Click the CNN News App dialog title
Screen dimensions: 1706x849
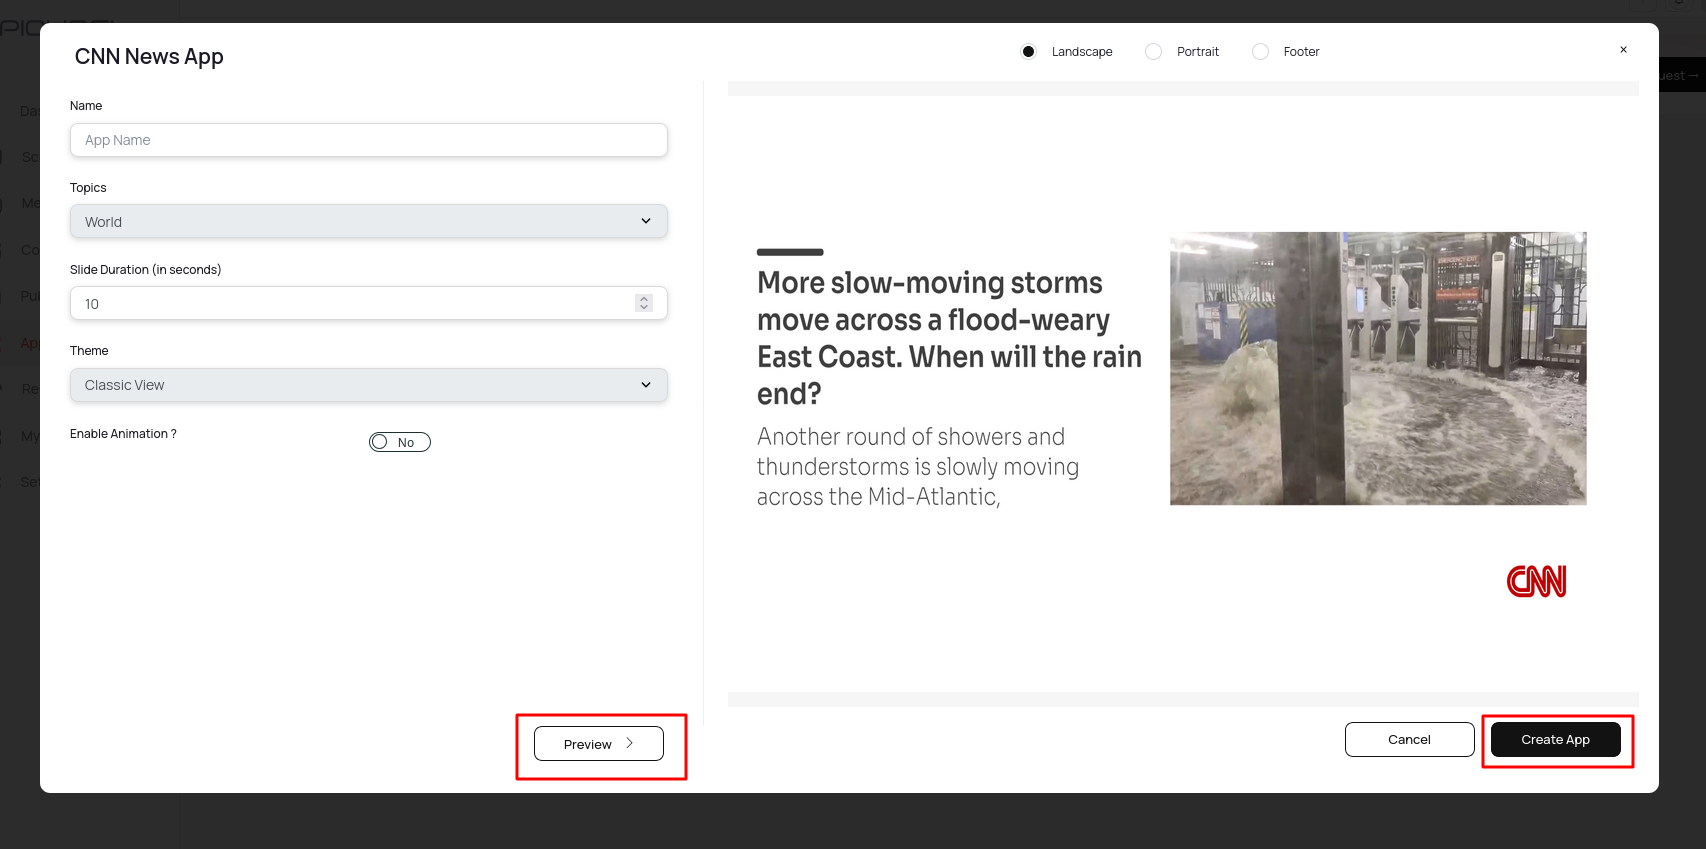(x=149, y=57)
